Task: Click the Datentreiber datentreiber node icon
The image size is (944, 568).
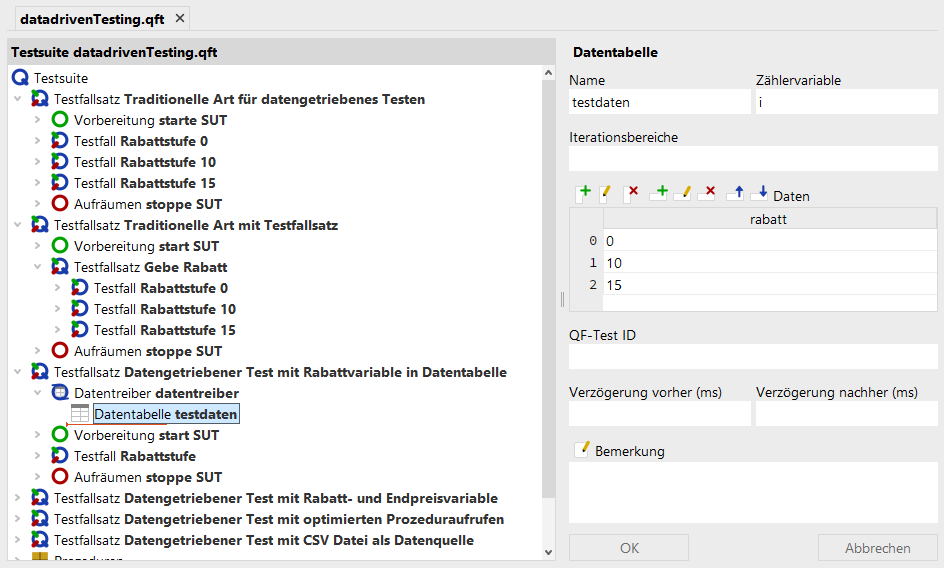Action: coord(60,393)
